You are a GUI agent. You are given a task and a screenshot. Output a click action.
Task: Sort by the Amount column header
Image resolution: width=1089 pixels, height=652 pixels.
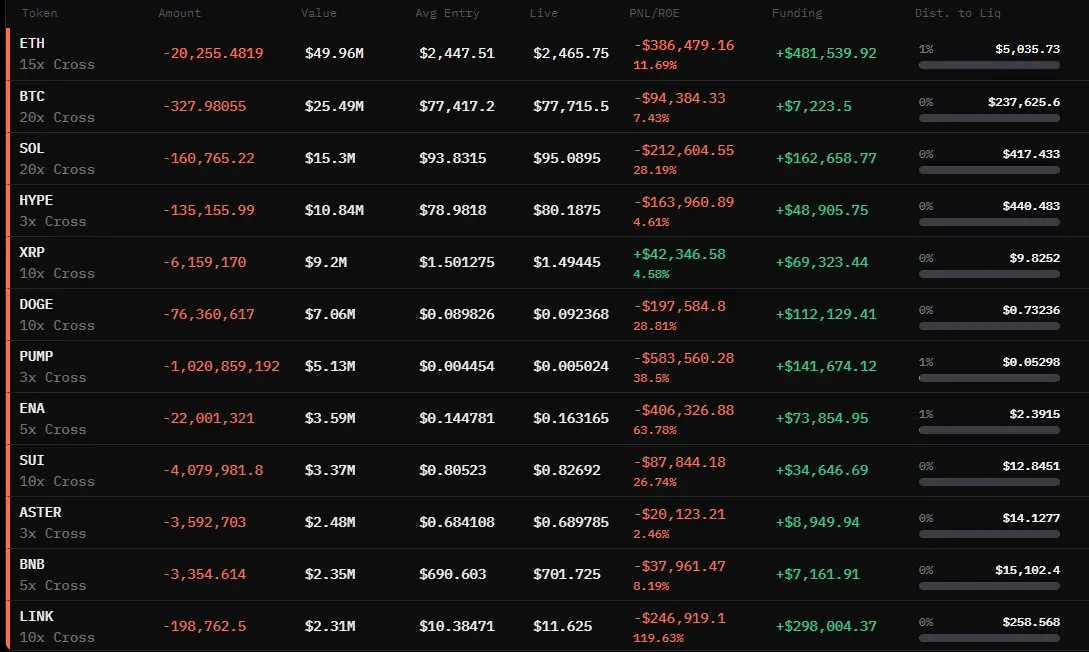point(180,13)
